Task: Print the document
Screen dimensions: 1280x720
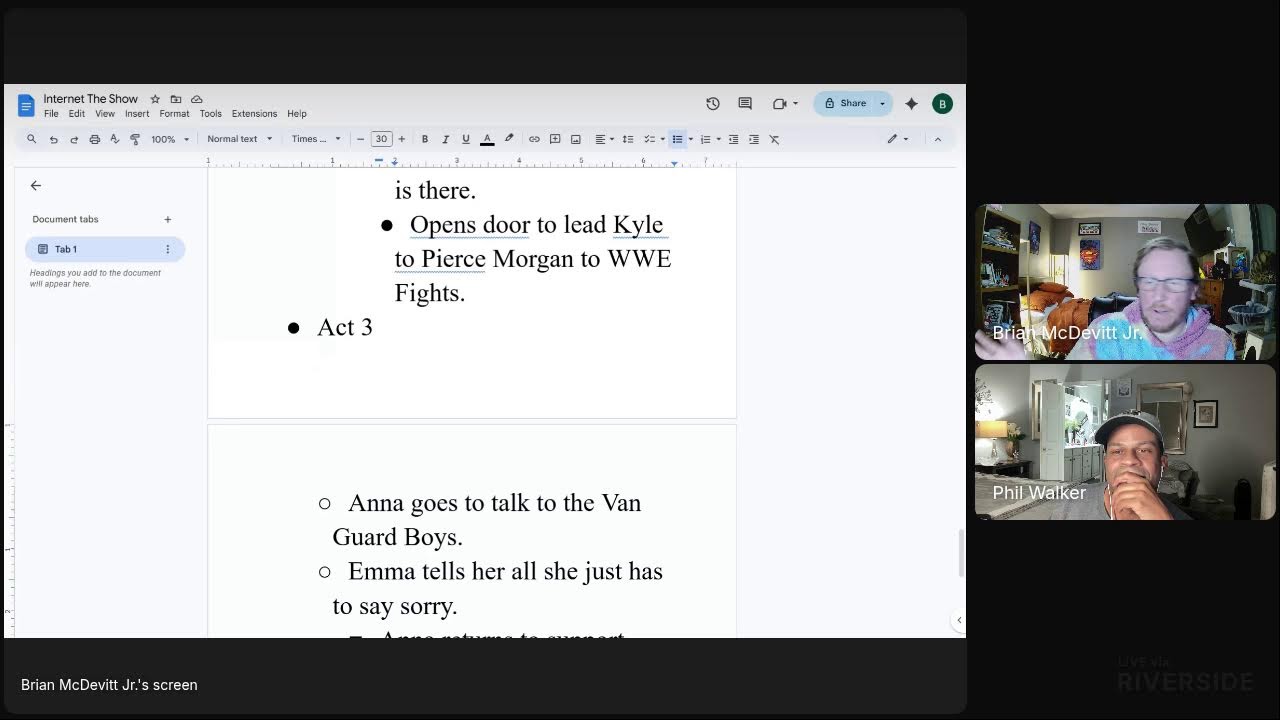Action: pyautogui.click(x=95, y=139)
